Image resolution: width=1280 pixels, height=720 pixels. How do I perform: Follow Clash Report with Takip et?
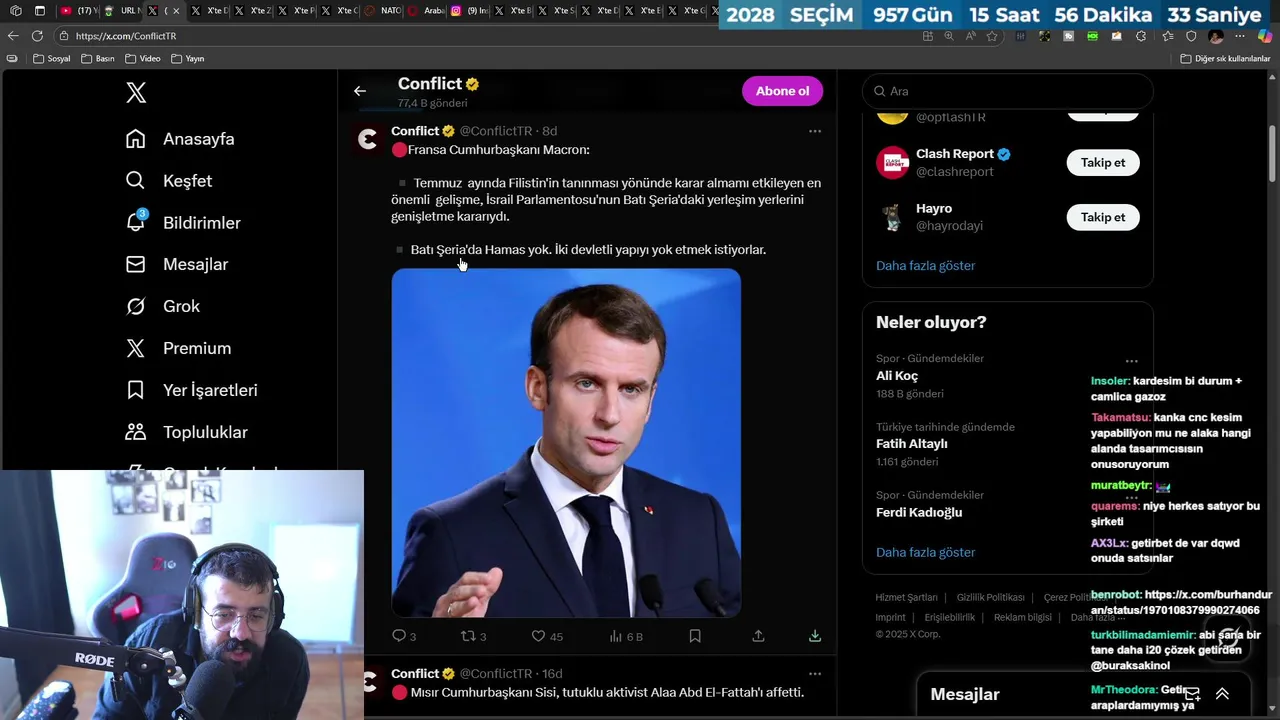(x=1103, y=163)
